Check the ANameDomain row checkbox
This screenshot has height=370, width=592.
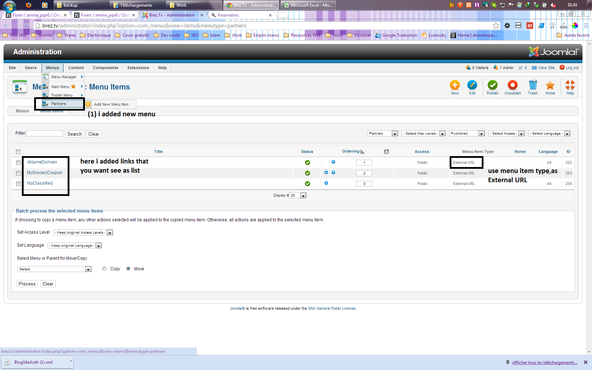[x=18, y=162]
